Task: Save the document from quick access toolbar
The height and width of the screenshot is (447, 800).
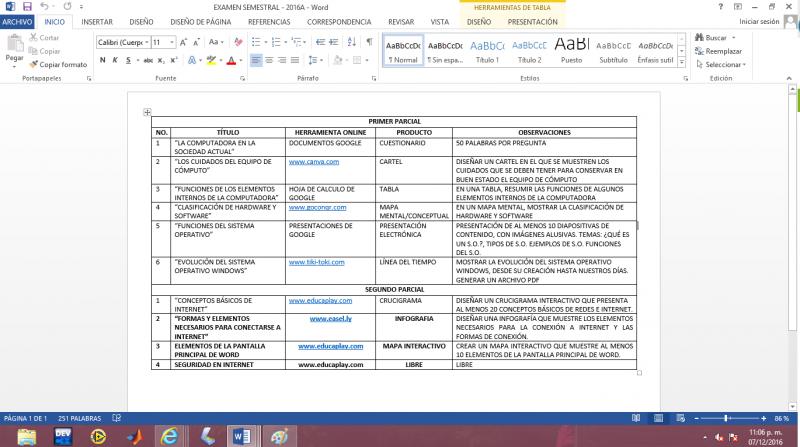Action: (27, 7)
